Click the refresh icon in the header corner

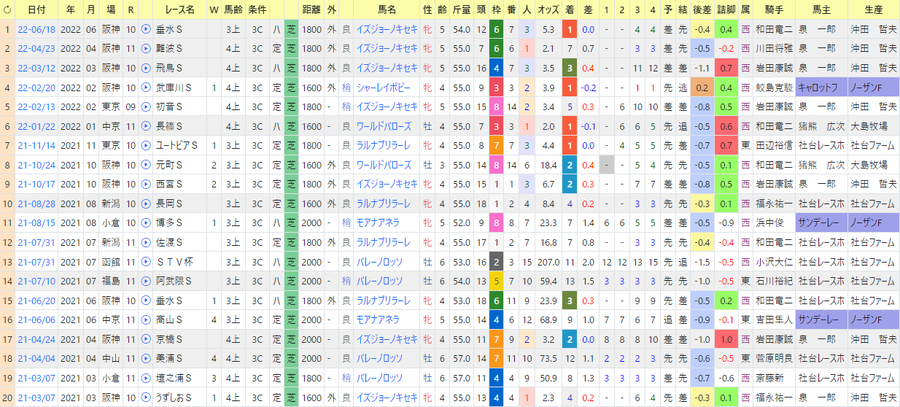click(7, 10)
